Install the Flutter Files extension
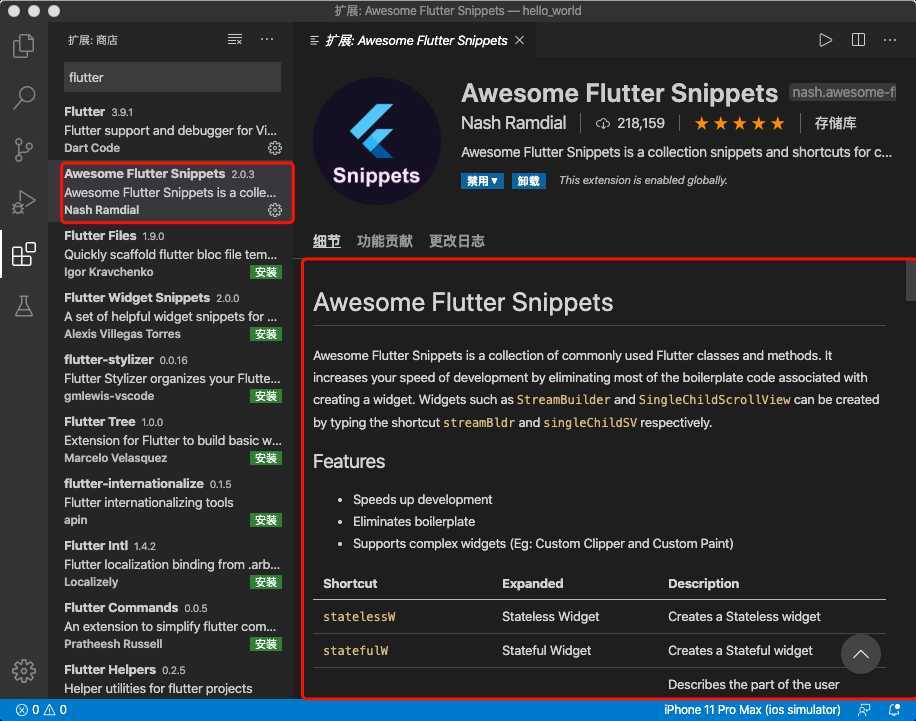This screenshot has width=916, height=721. 266,272
